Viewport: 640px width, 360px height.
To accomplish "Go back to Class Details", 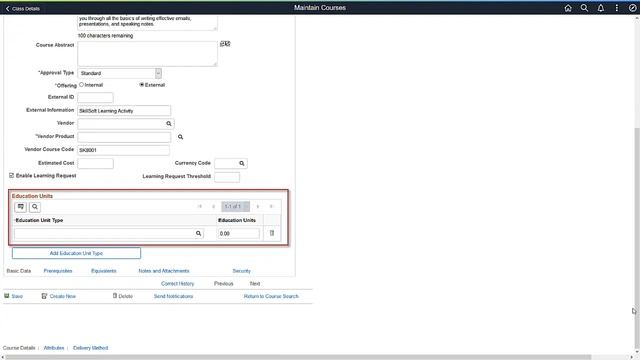I will [x=22, y=8].
